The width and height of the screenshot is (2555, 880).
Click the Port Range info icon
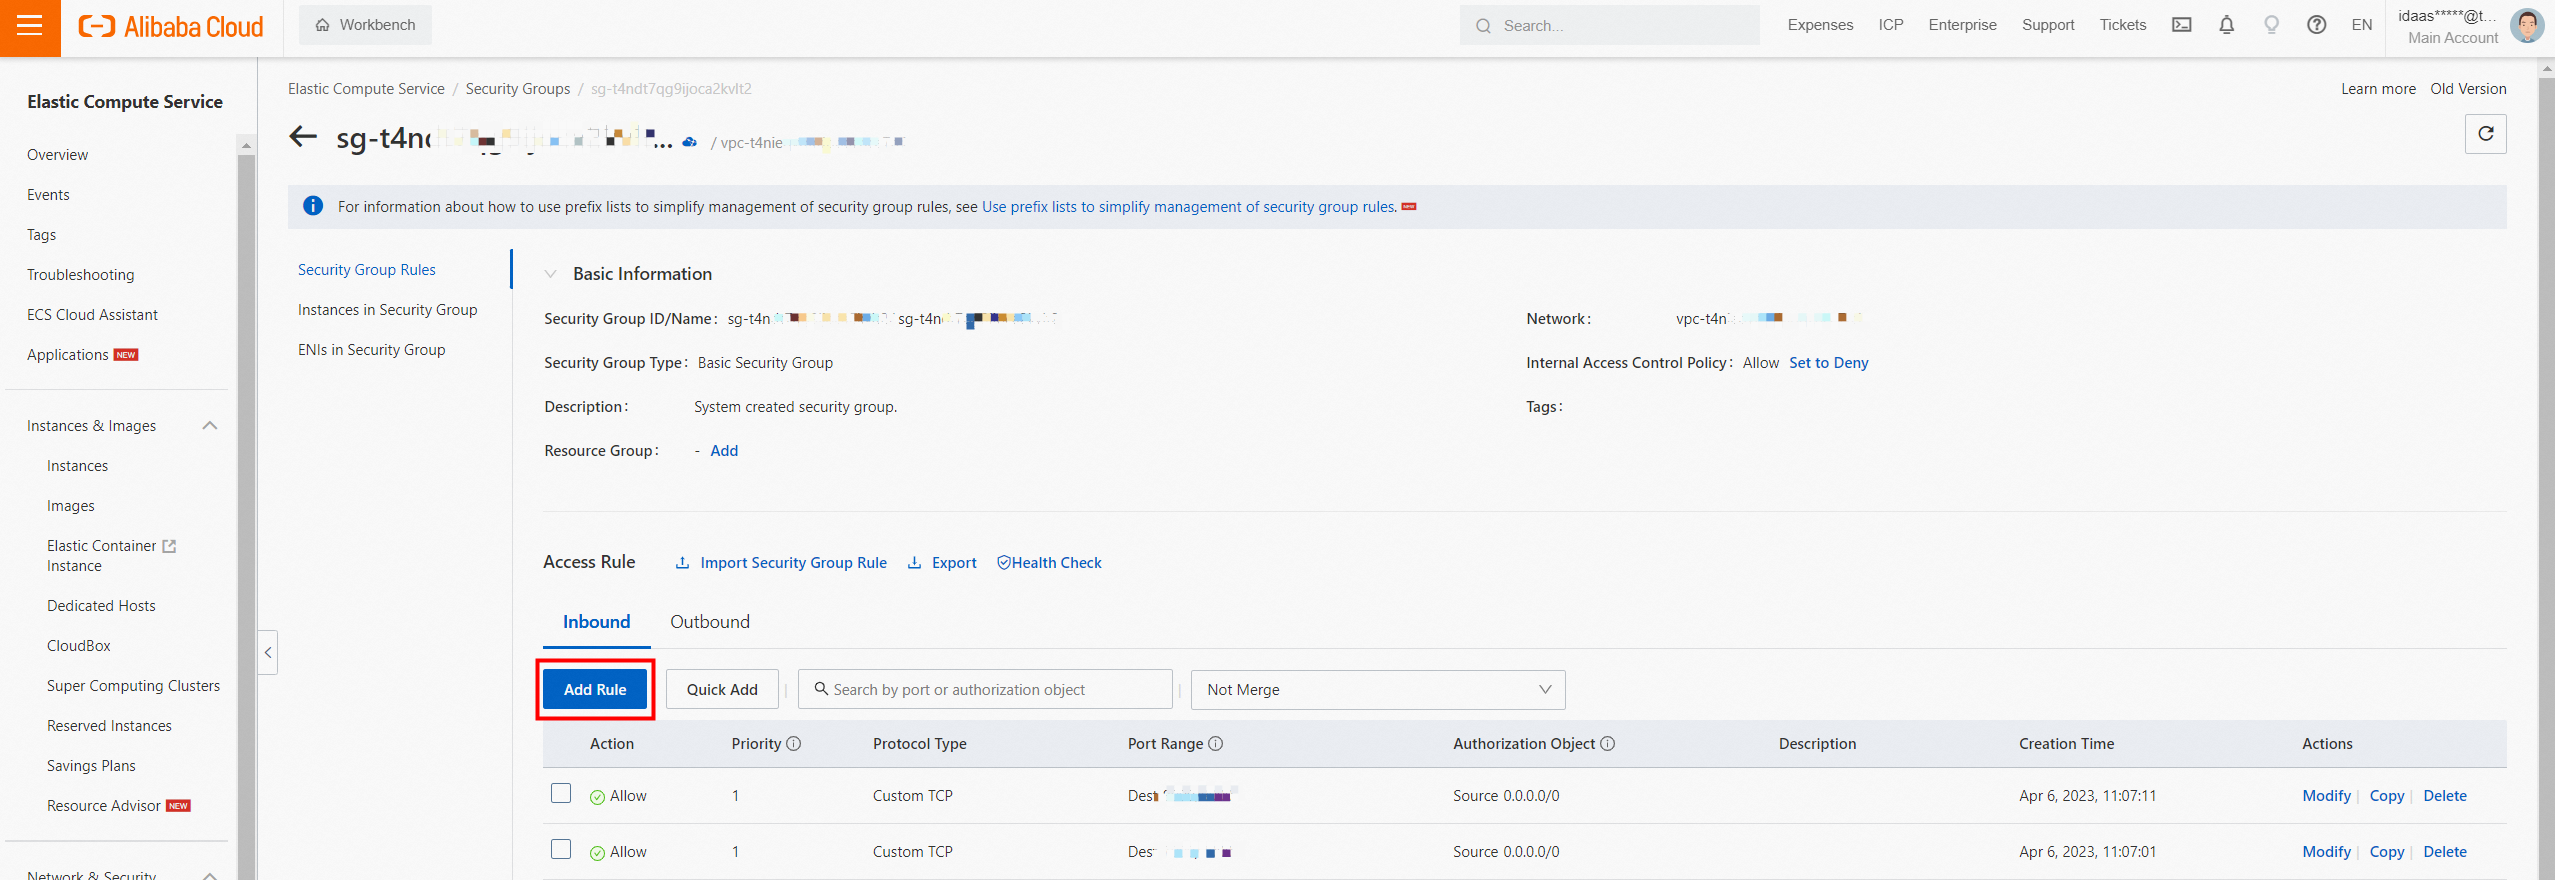coord(1216,744)
